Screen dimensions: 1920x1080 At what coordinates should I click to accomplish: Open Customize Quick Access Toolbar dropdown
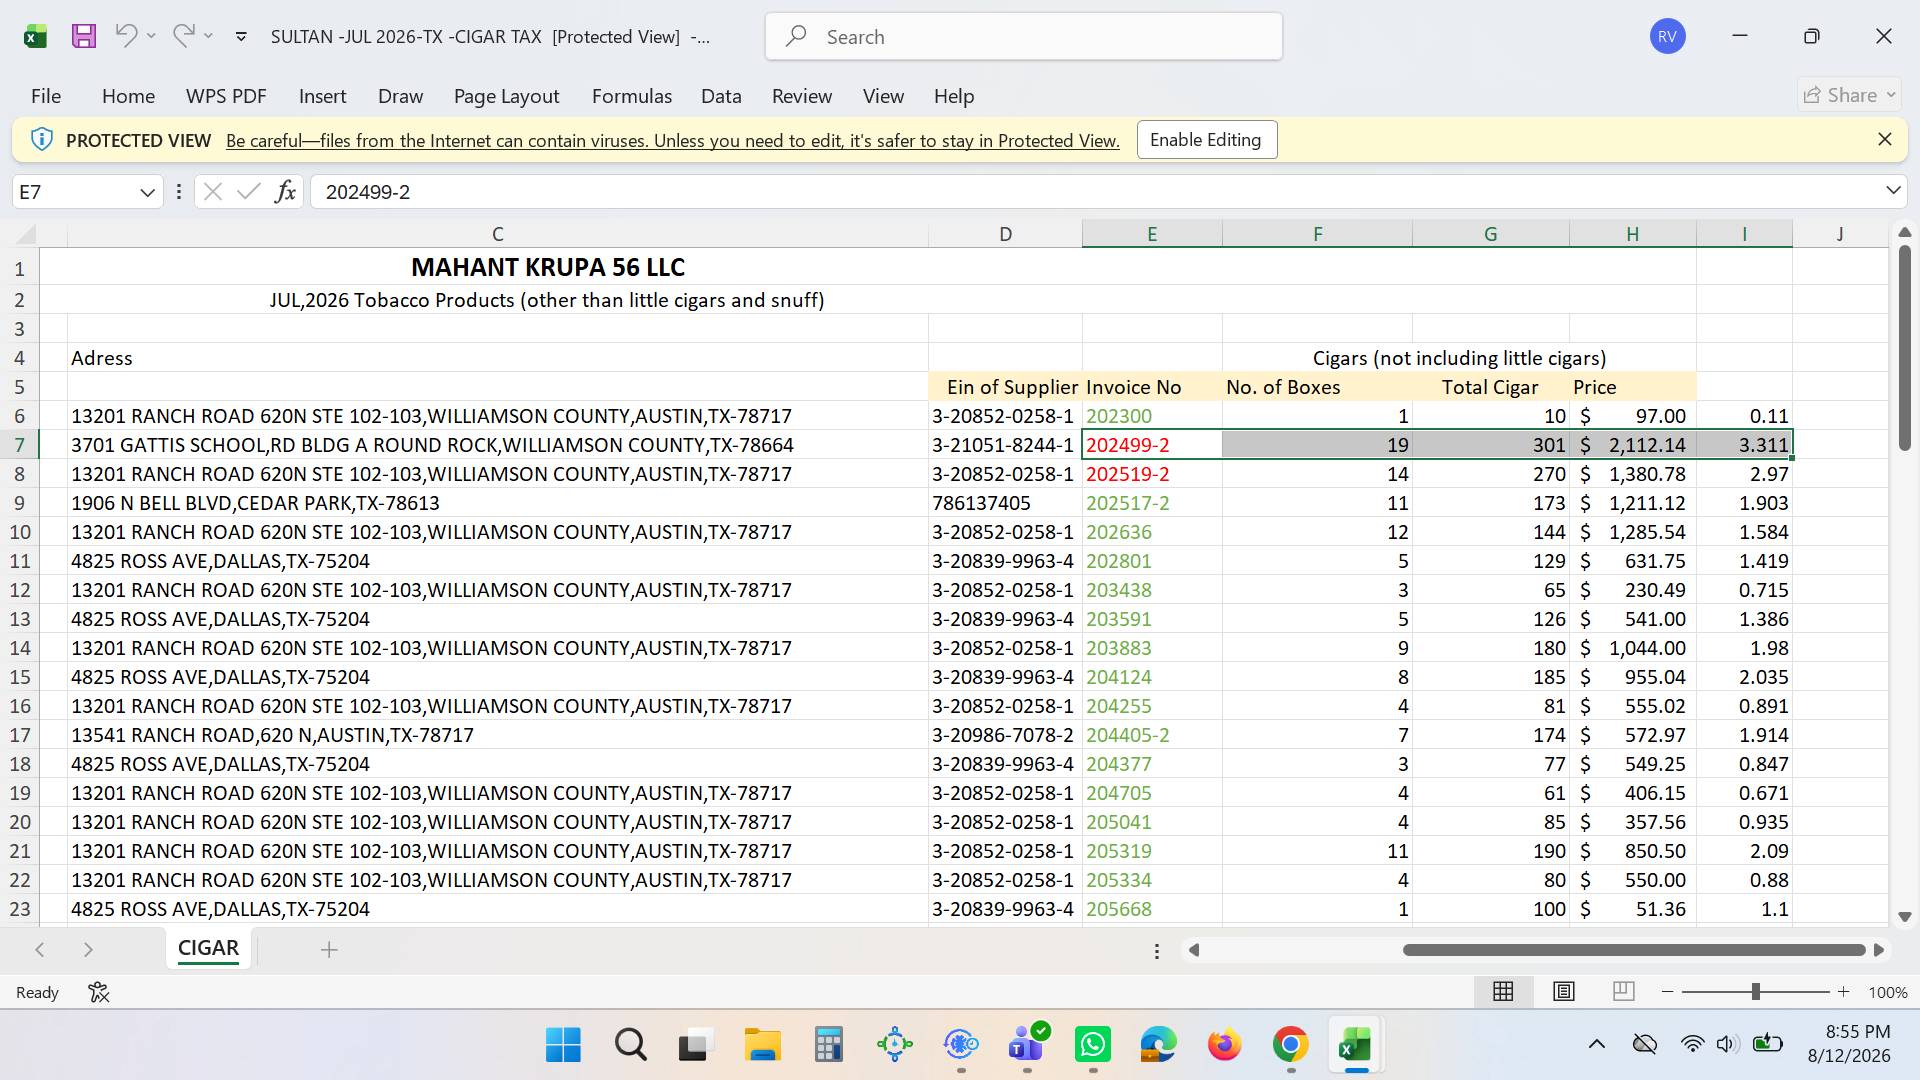(x=241, y=37)
